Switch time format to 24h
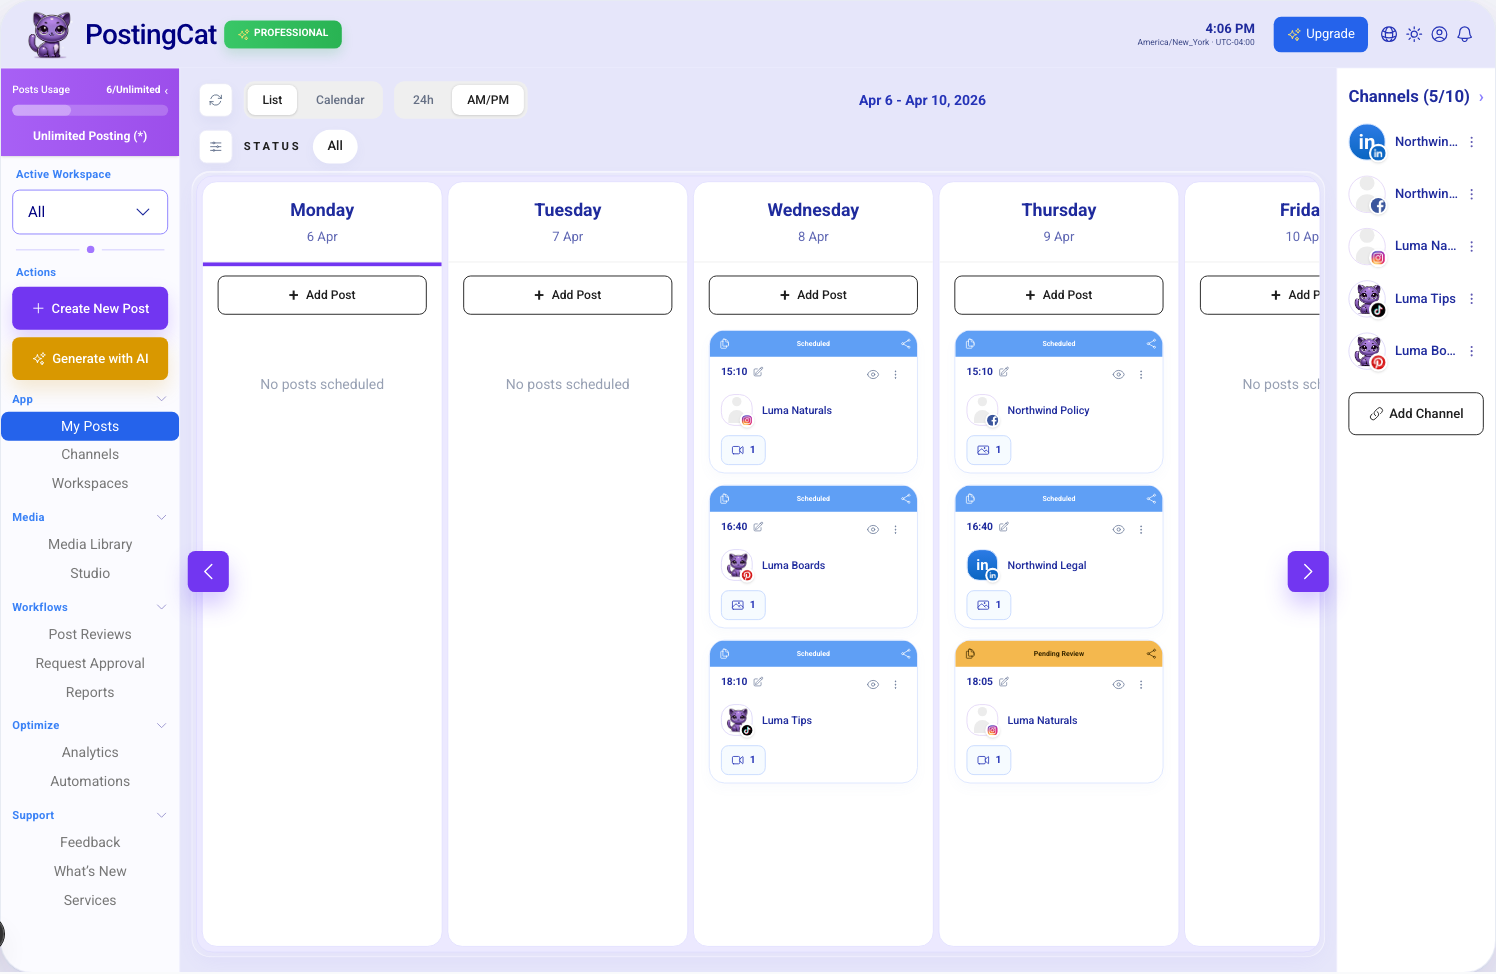Viewport: 1496px width, 974px height. (x=423, y=100)
